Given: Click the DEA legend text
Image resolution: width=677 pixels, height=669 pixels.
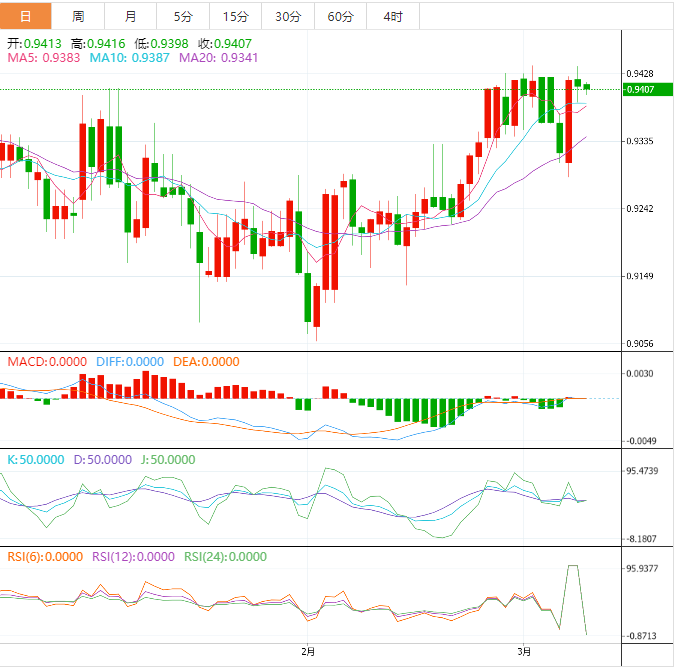Looking at the screenshot, I should pyautogui.click(x=204, y=362).
